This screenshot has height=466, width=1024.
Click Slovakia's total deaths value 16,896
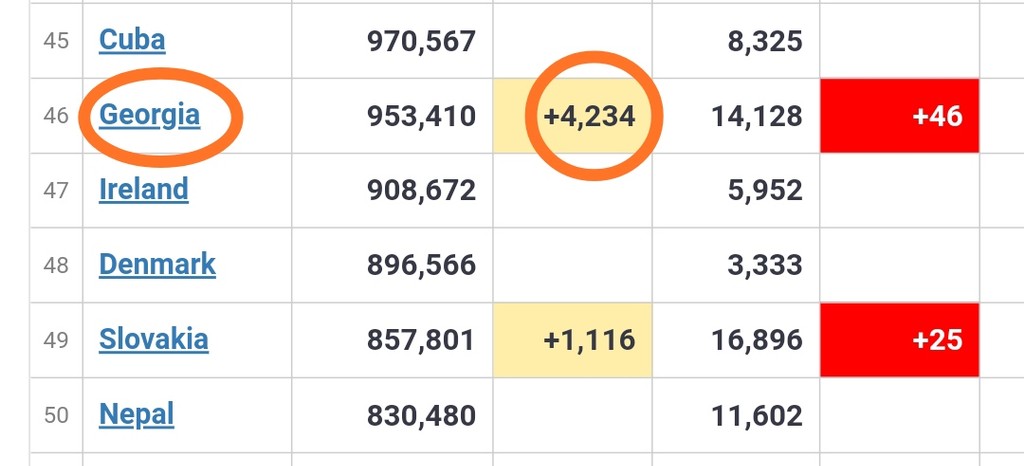pyautogui.click(x=757, y=340)
